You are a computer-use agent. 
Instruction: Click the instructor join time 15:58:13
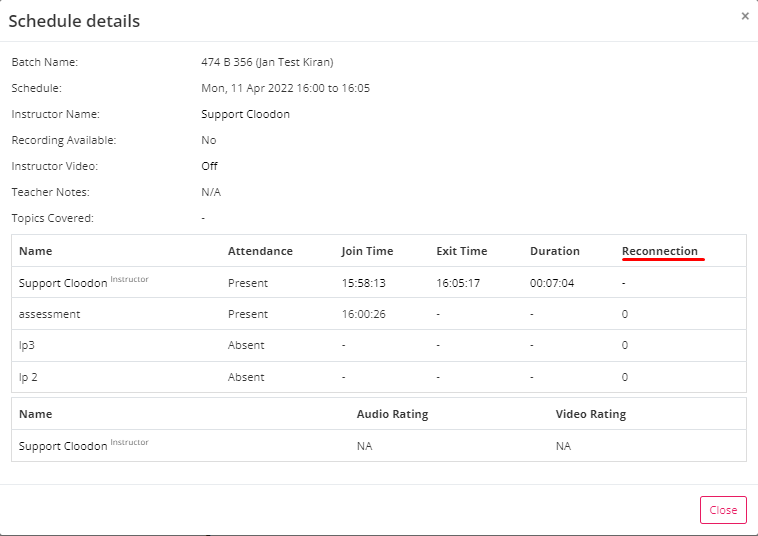point(364,283)
